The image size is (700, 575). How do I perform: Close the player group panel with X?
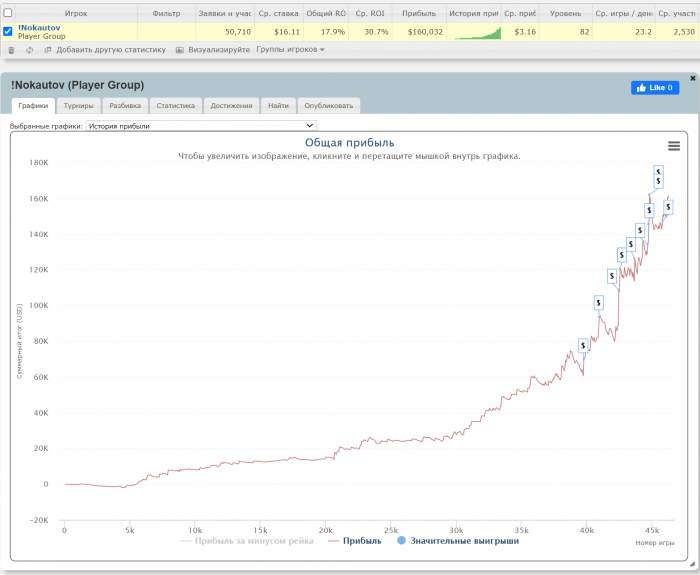(x=693, y=77)
